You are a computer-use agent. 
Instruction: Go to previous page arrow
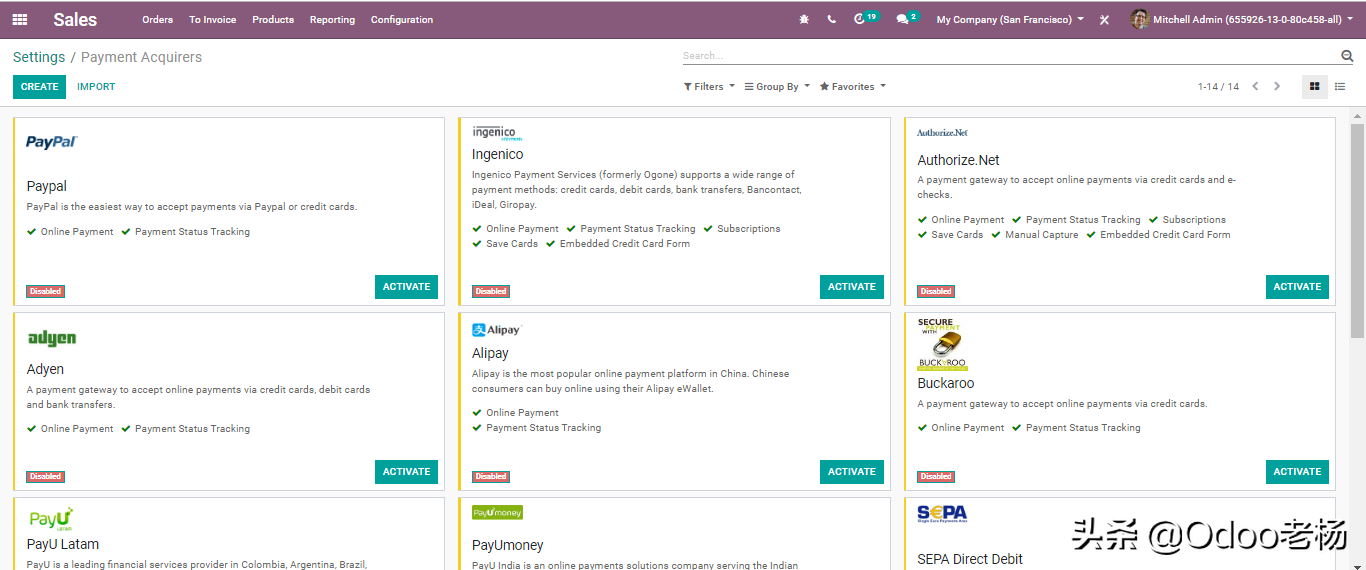(1256, 87)
